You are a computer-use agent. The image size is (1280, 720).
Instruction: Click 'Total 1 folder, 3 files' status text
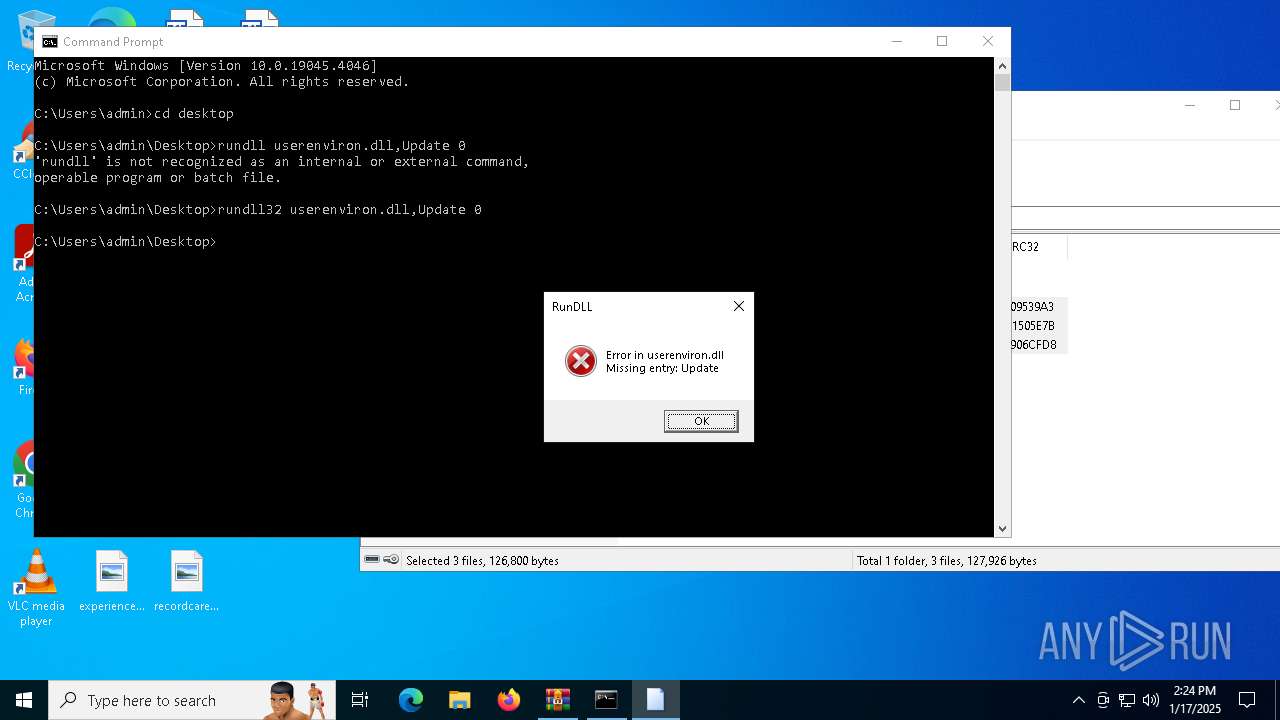(946, 561)
